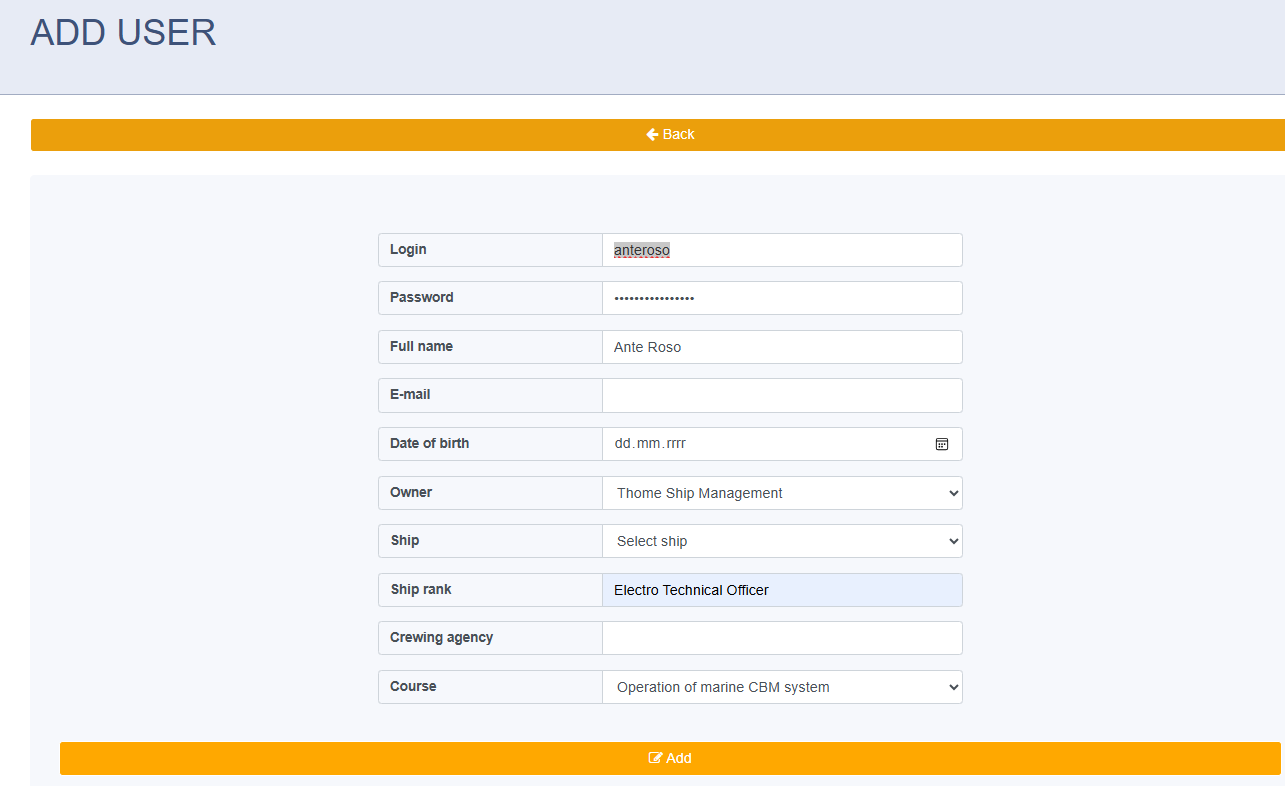Viewport: 1285px width, 786px height.
Task: Click the Course field label
Action: [413, 686]
